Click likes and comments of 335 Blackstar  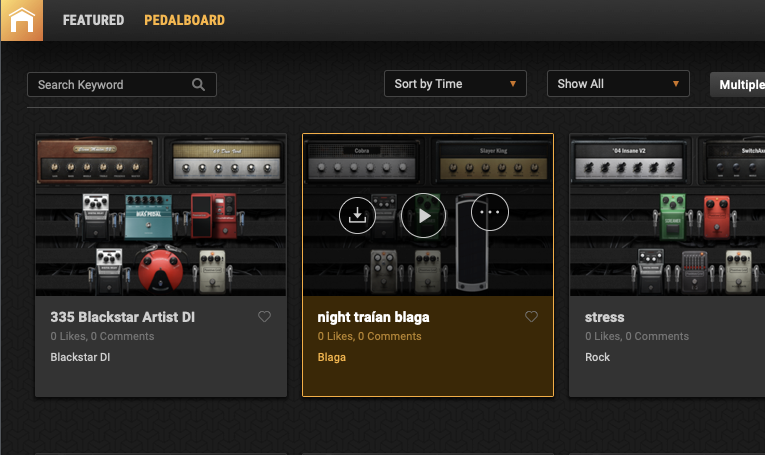(x=102, y=336)
